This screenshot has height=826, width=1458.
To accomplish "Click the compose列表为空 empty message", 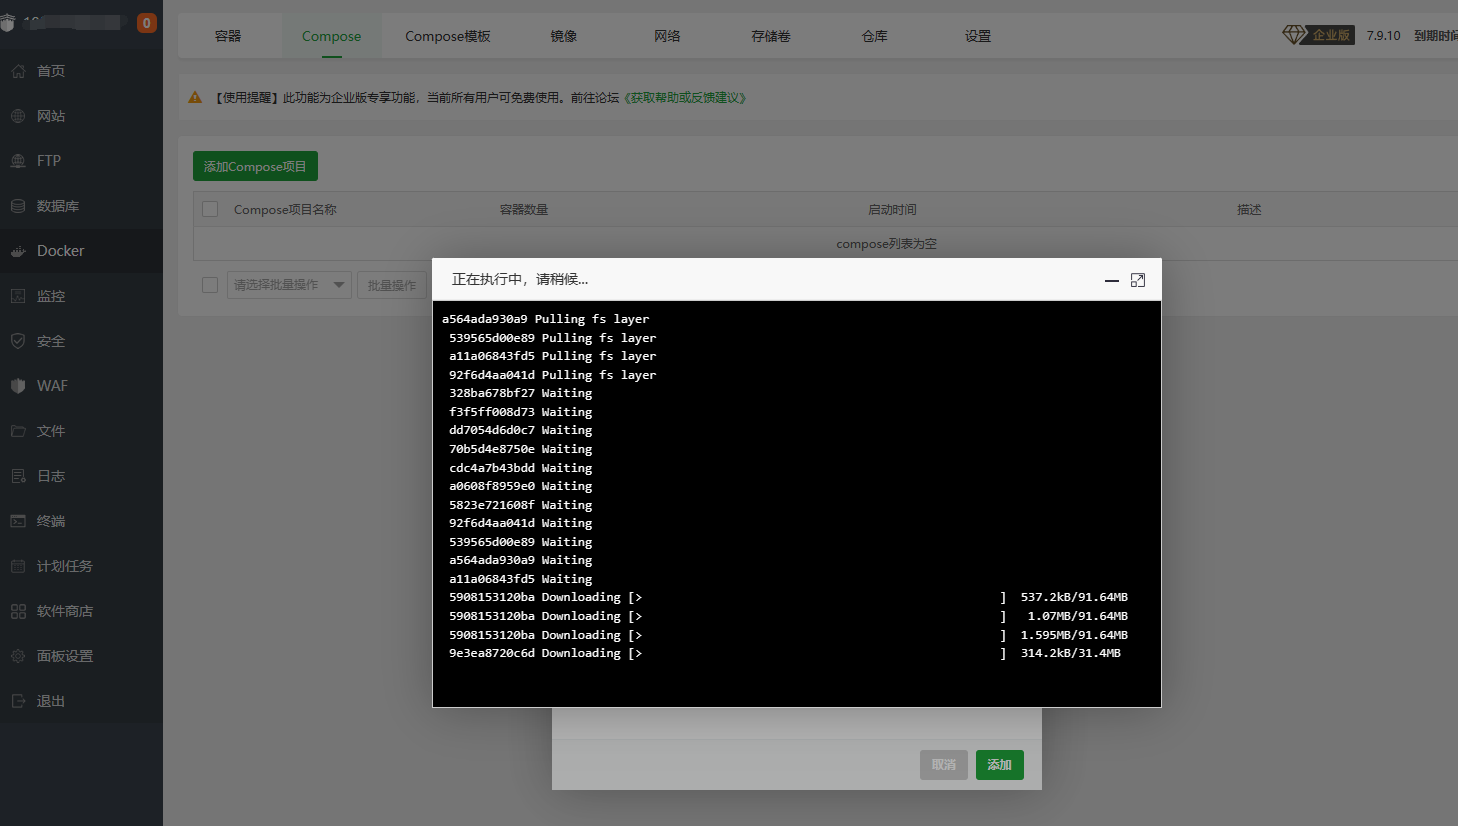I will click(x=886, y=244).
